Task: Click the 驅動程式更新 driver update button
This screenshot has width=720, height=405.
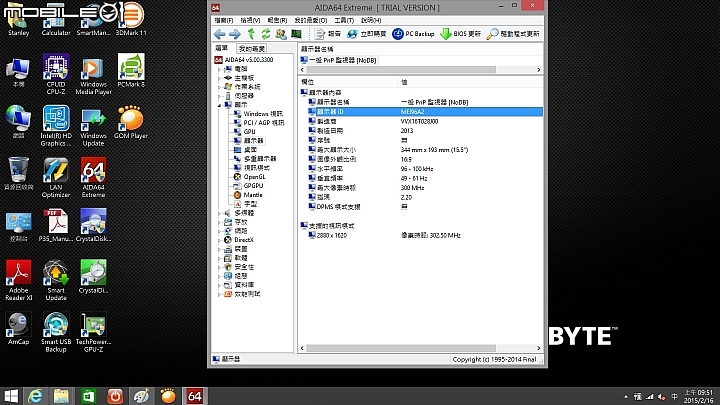Action: (513, 34)
